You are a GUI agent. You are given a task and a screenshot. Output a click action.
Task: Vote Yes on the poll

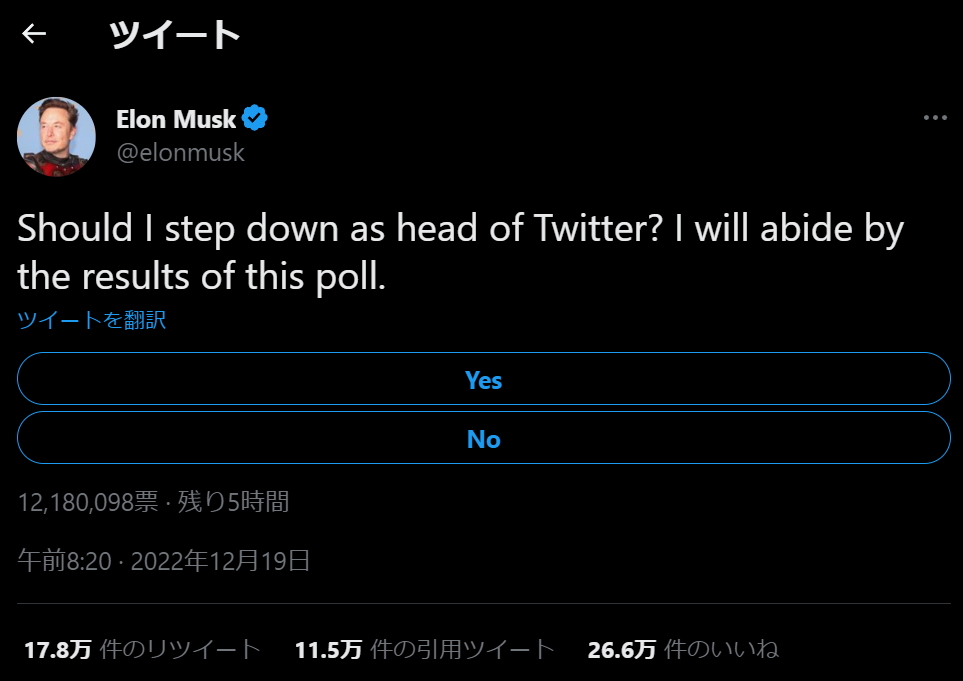(x=483, y=379)
